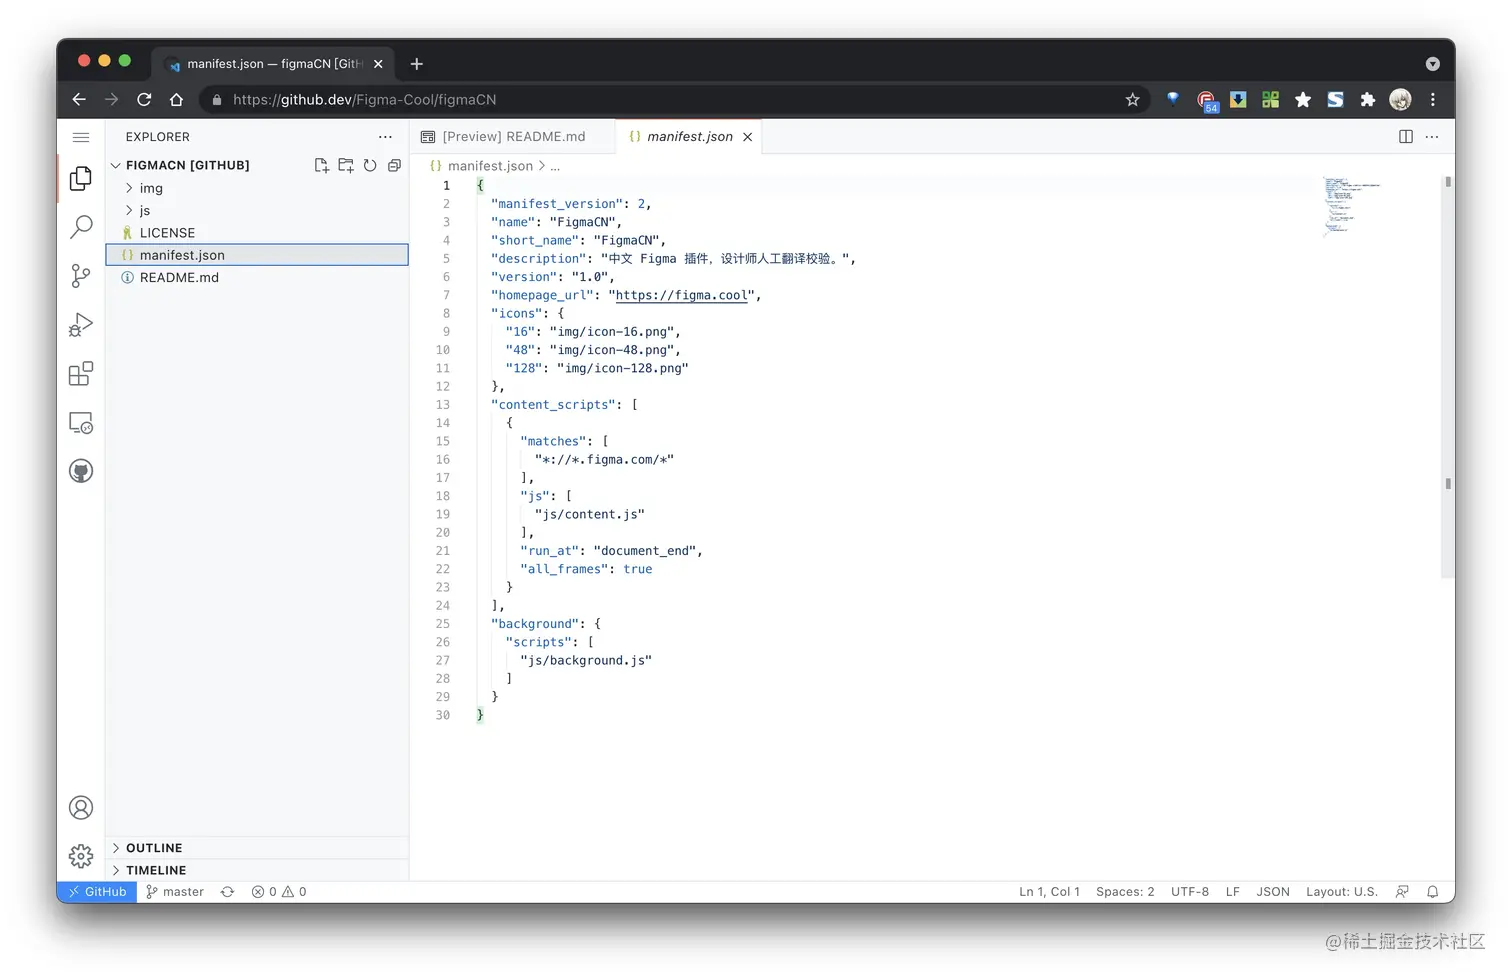Click the Split Editor Right icon

1406,137
